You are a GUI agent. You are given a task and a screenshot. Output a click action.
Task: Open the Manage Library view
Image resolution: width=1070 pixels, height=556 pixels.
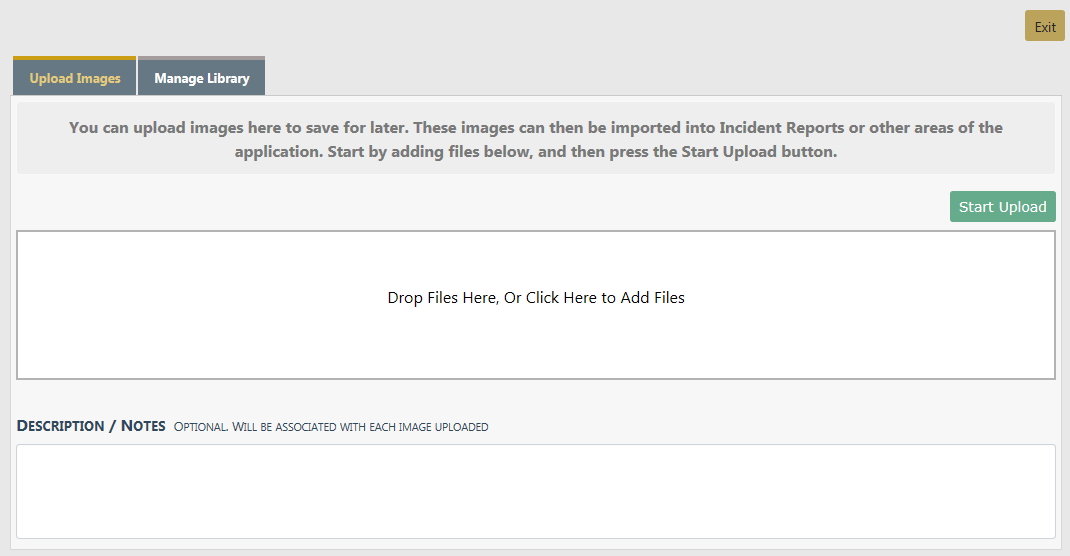[x=201, y=78]
